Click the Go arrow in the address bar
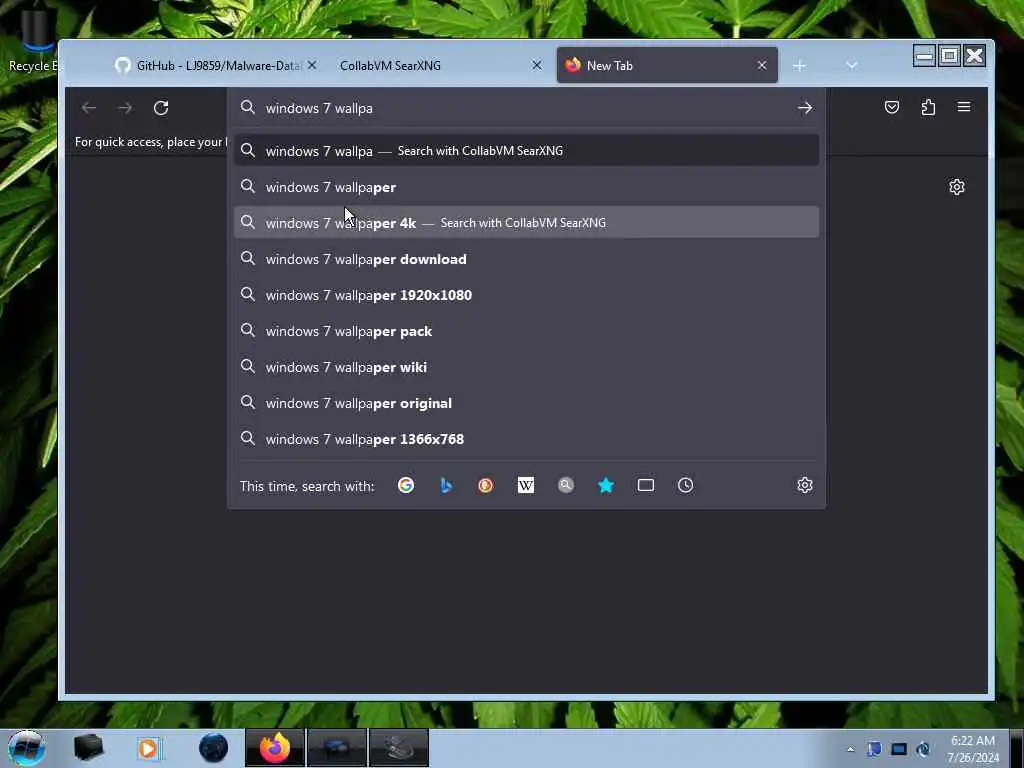The height and width of the screenshot is (768, 1024). pyautogui.click(x=805, y=108)
